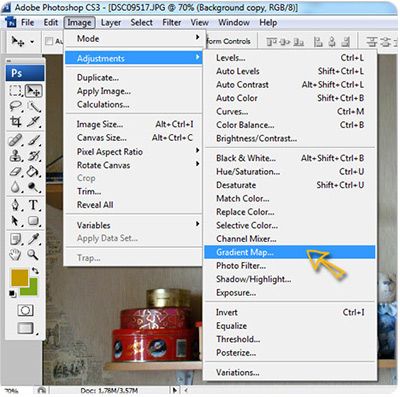The width and height of the screenshot is (400, 397).
Task: Select the Healing Brush tool
Action: point(15,140)
